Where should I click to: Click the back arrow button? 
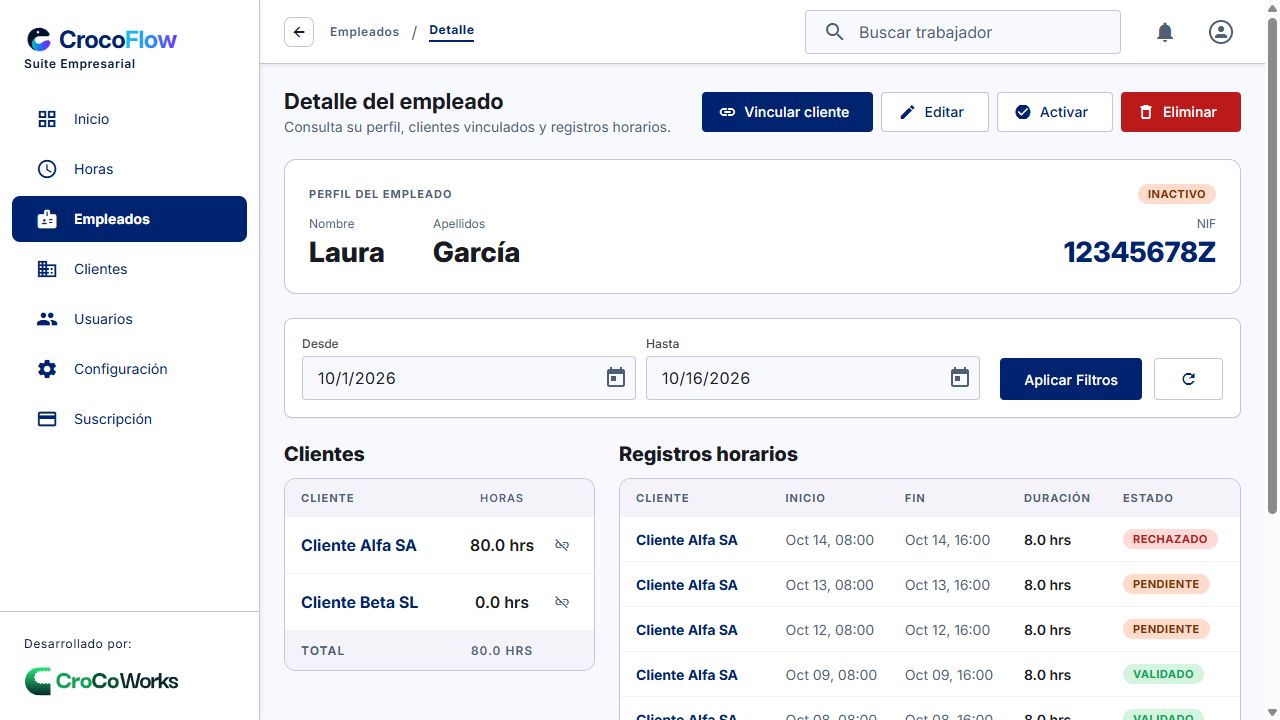(x=299, y=32)
